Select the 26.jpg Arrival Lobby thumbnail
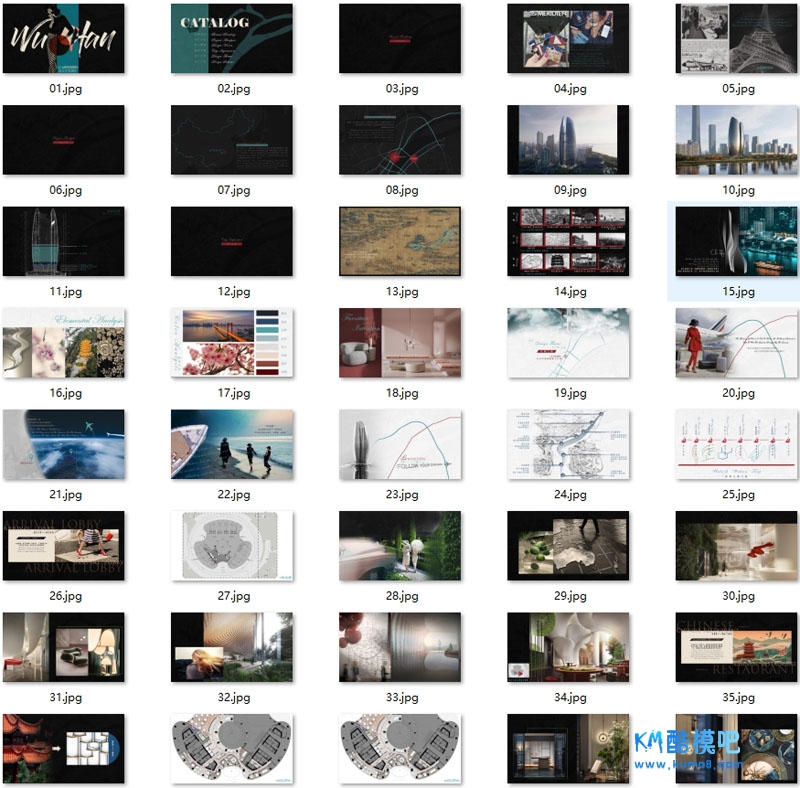This screenshot has width=800, height=788. 64,545
